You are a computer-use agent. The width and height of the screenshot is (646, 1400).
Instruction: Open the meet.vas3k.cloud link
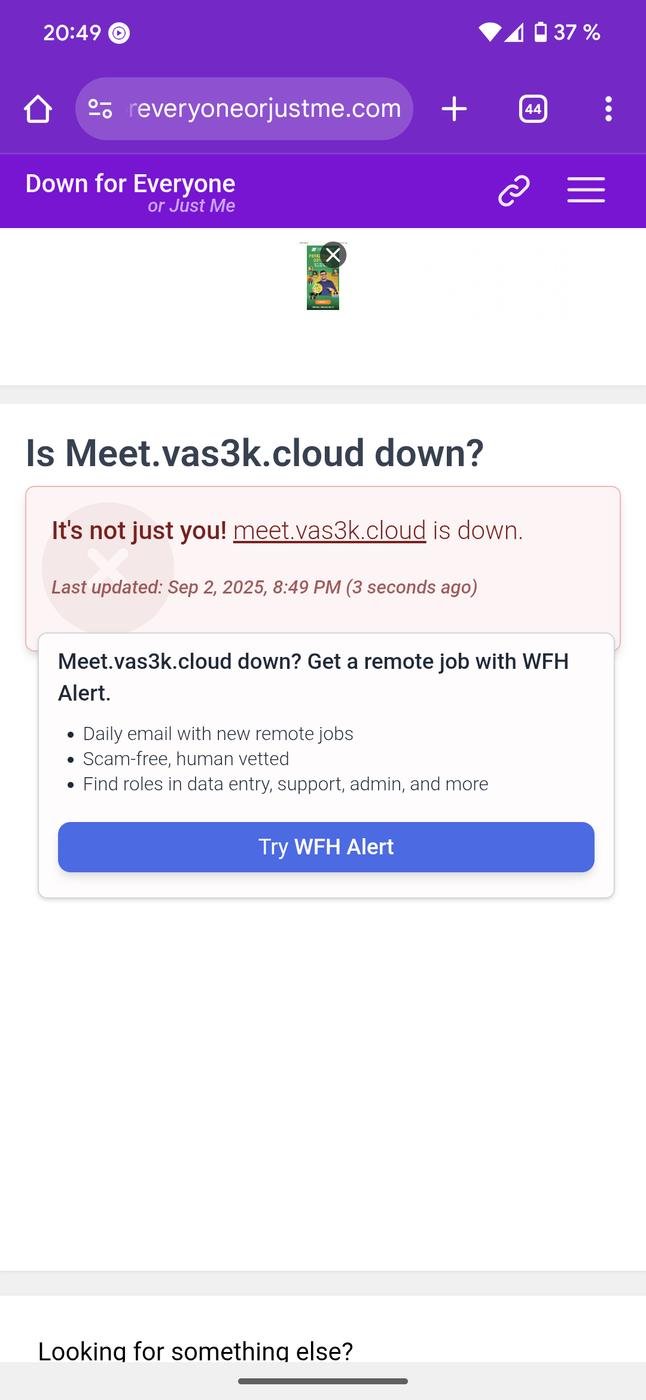pyautogui.click(x=329, y=531)
